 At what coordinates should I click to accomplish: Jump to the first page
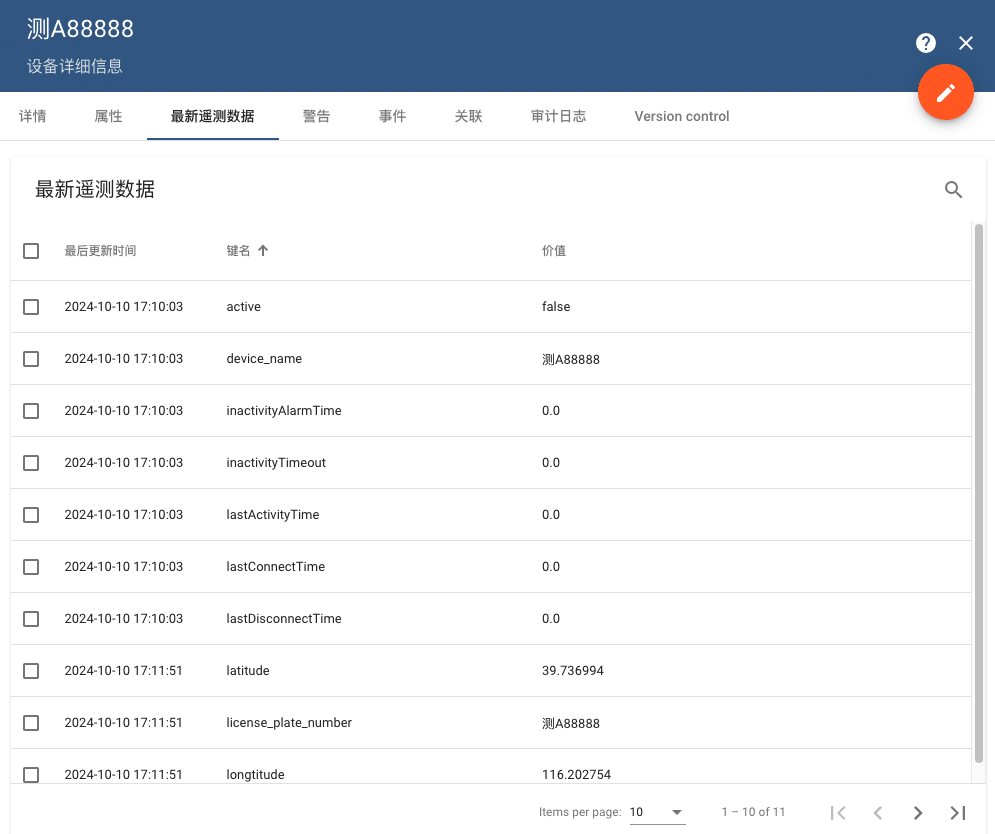(x=838, y=812)
